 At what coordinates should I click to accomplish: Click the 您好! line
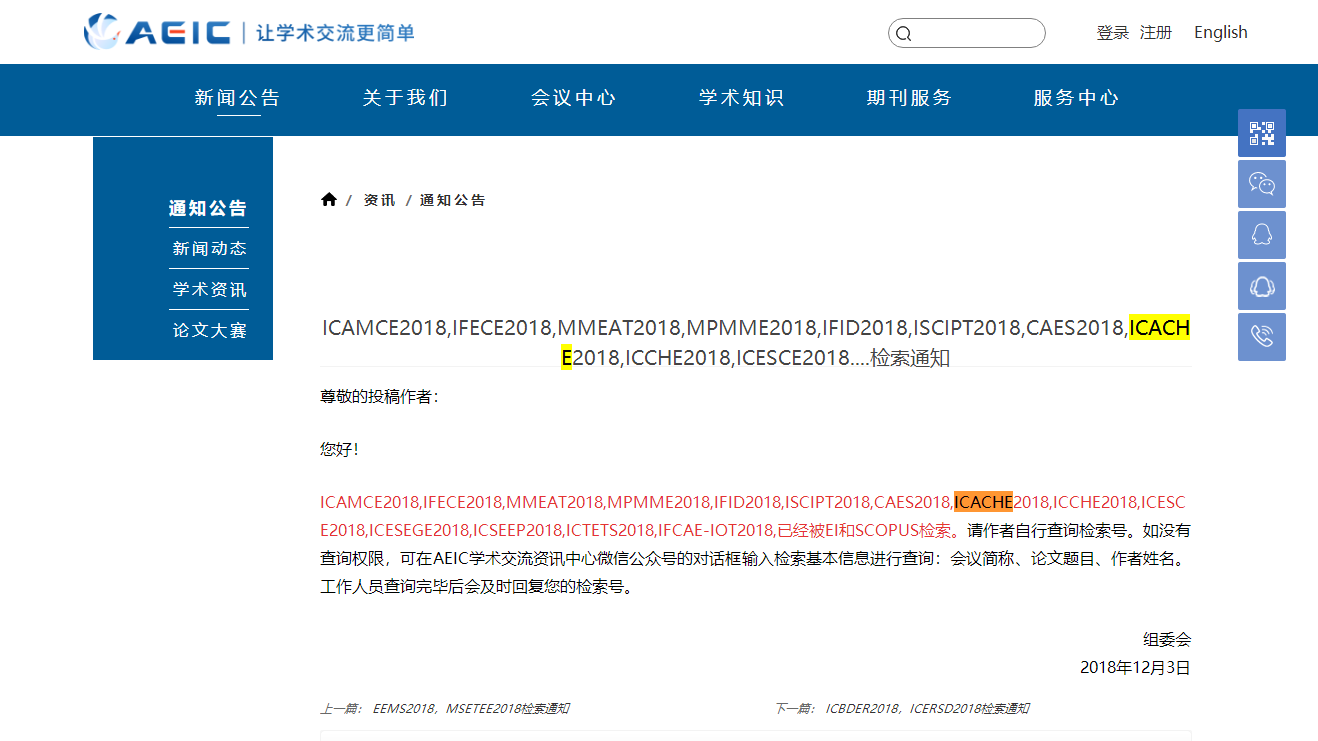tap(339, 450)
